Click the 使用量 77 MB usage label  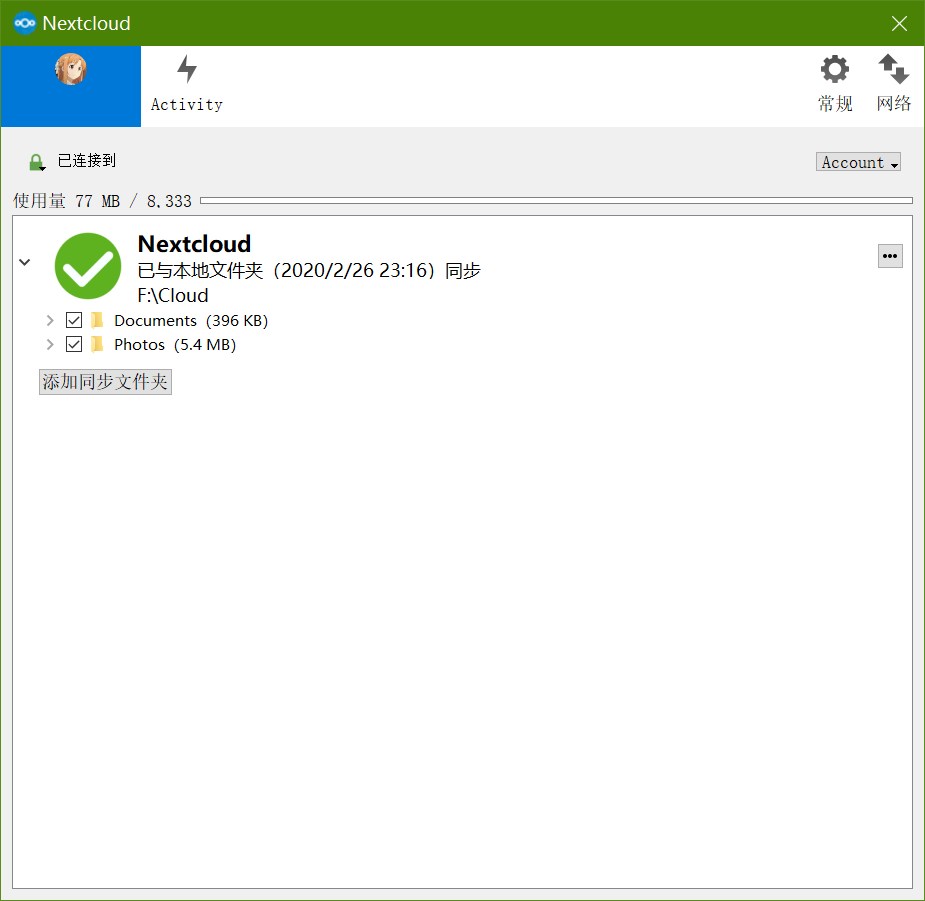[102, 201]
